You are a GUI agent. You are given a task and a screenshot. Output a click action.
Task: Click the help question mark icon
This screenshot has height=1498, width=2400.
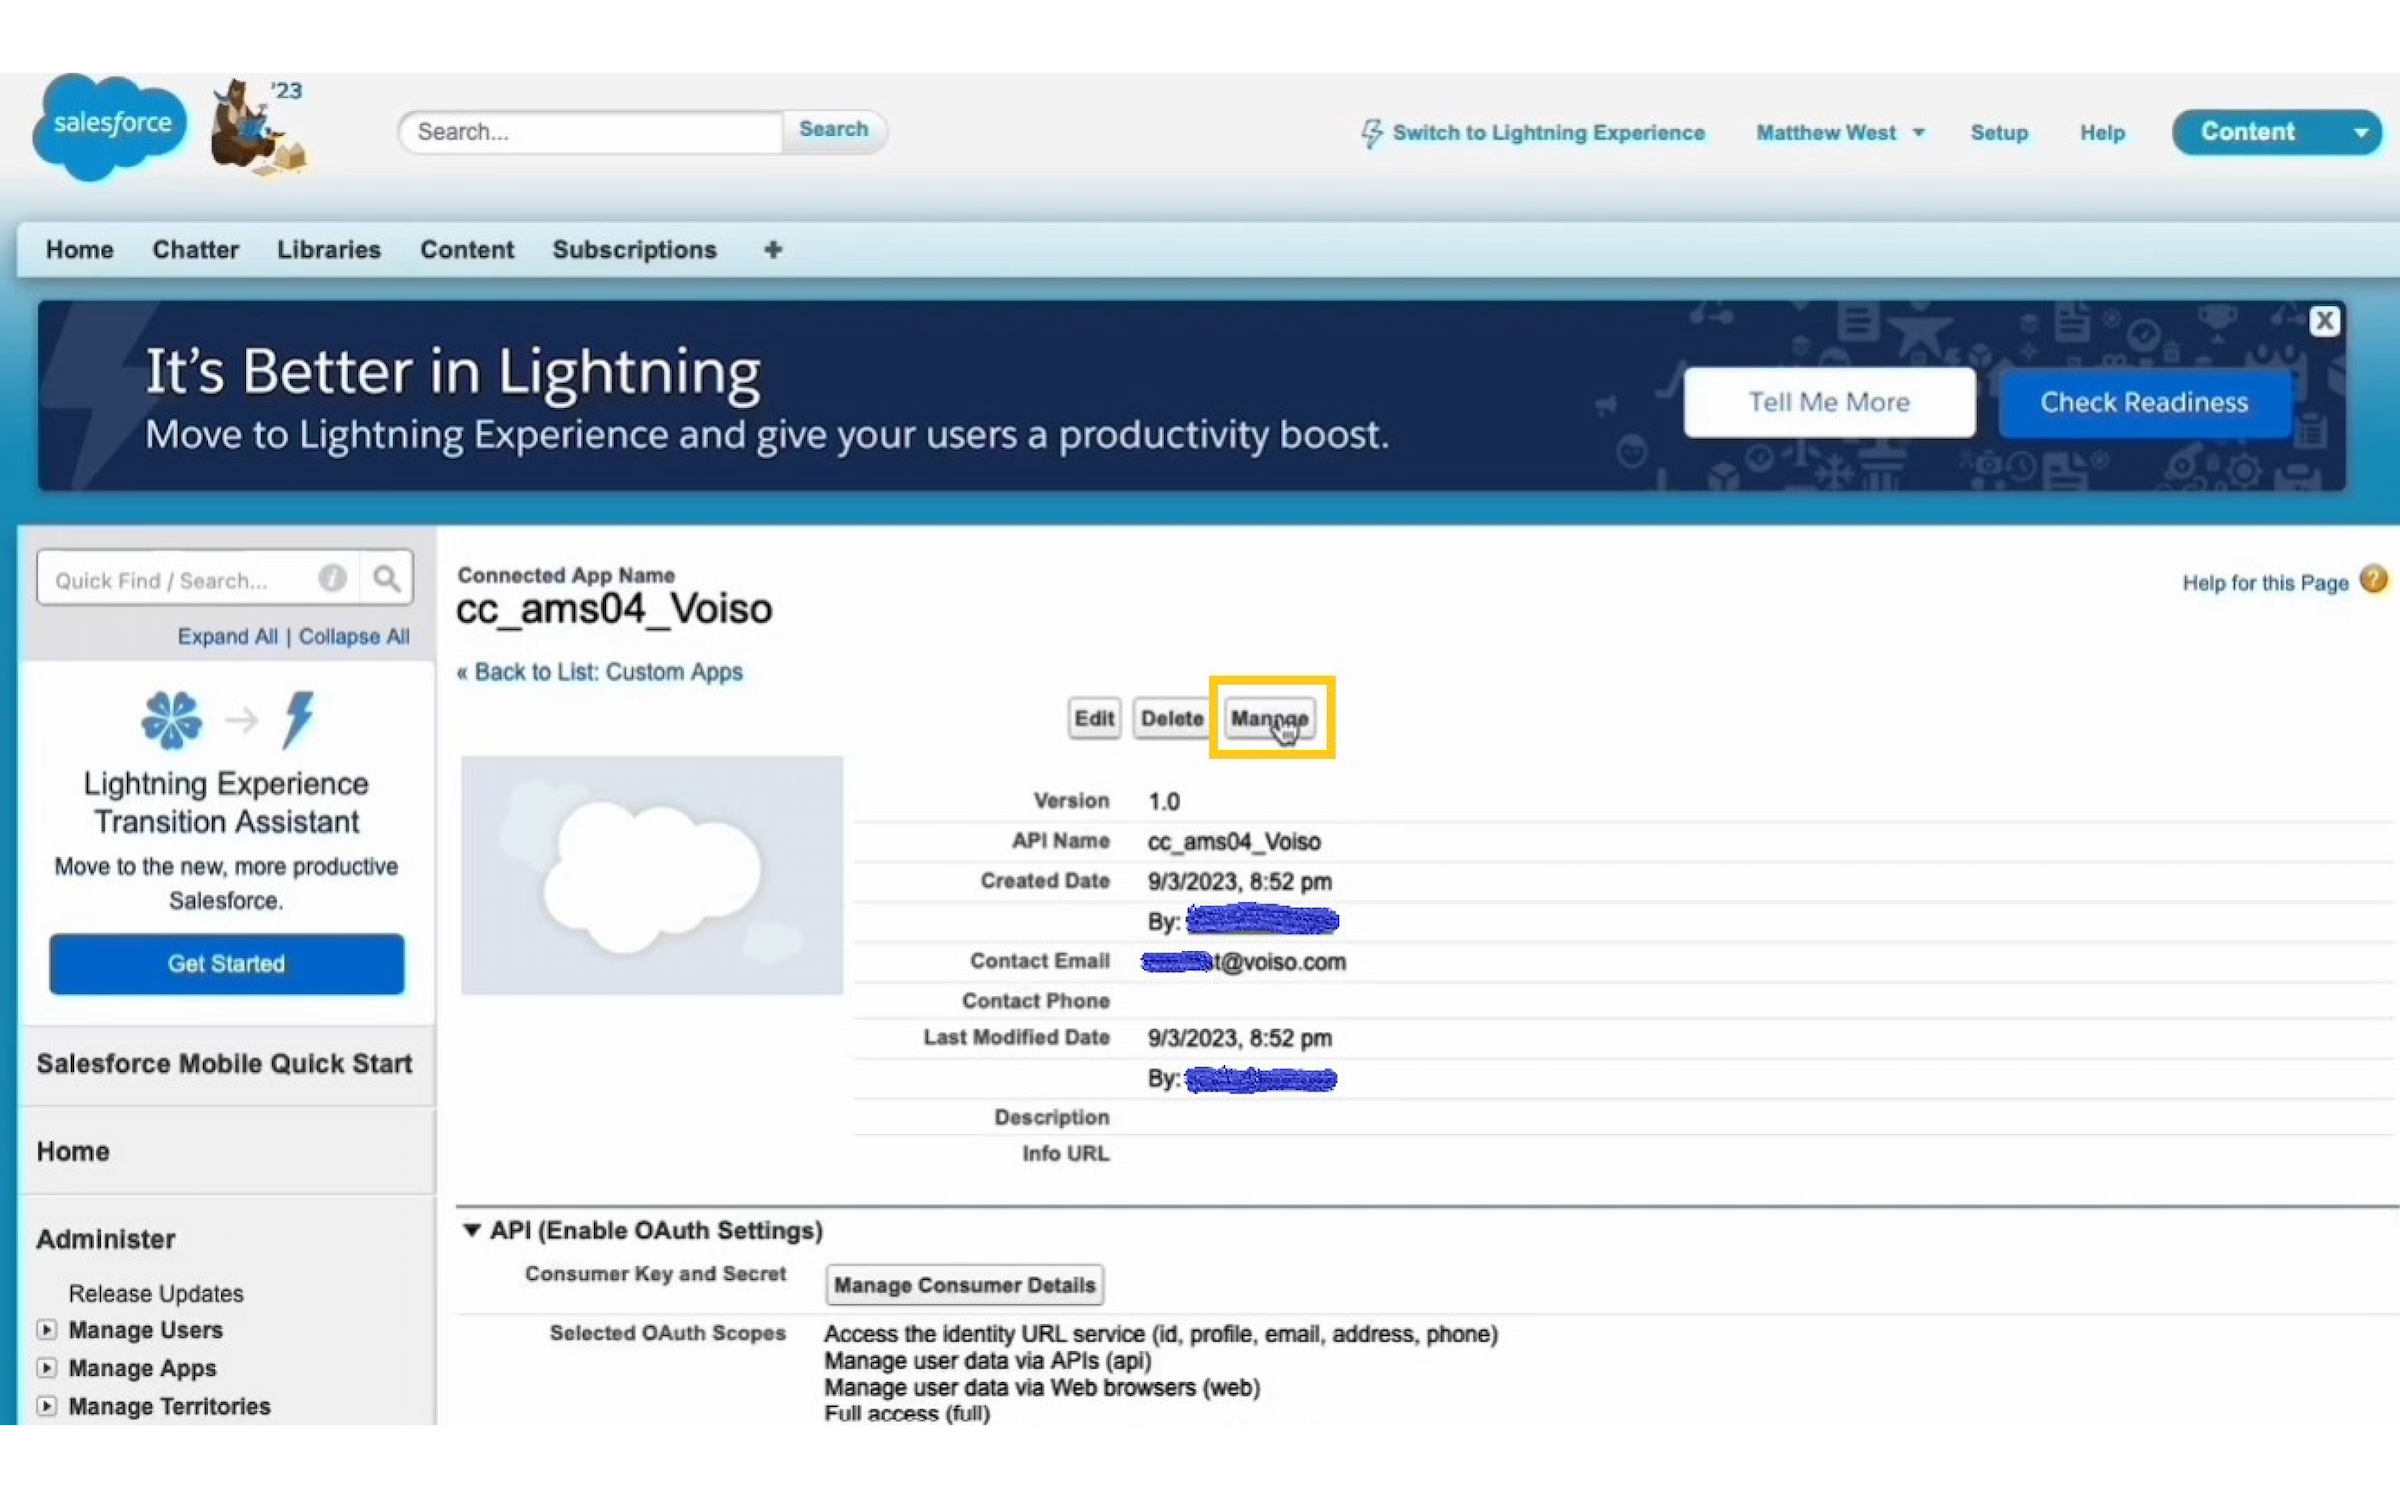coord(2373,580)
